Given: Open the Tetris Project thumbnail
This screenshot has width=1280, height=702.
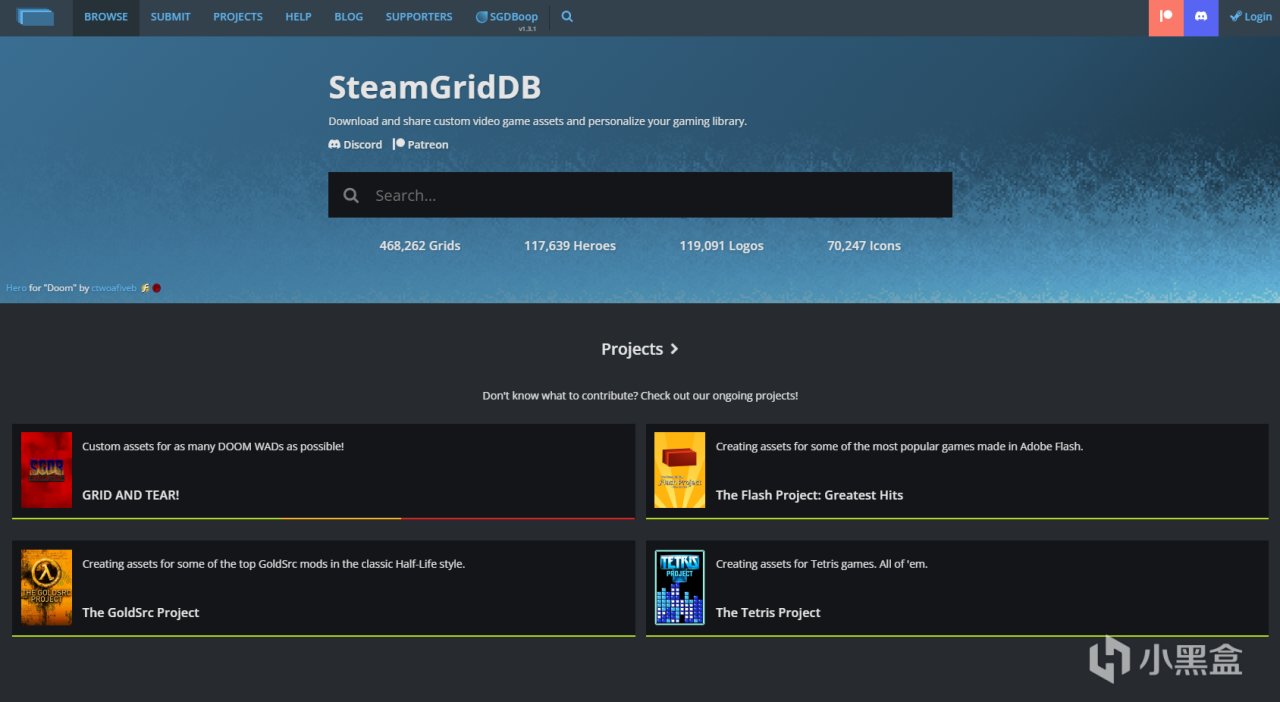Looking at the screenshot, I should point(680,587).
